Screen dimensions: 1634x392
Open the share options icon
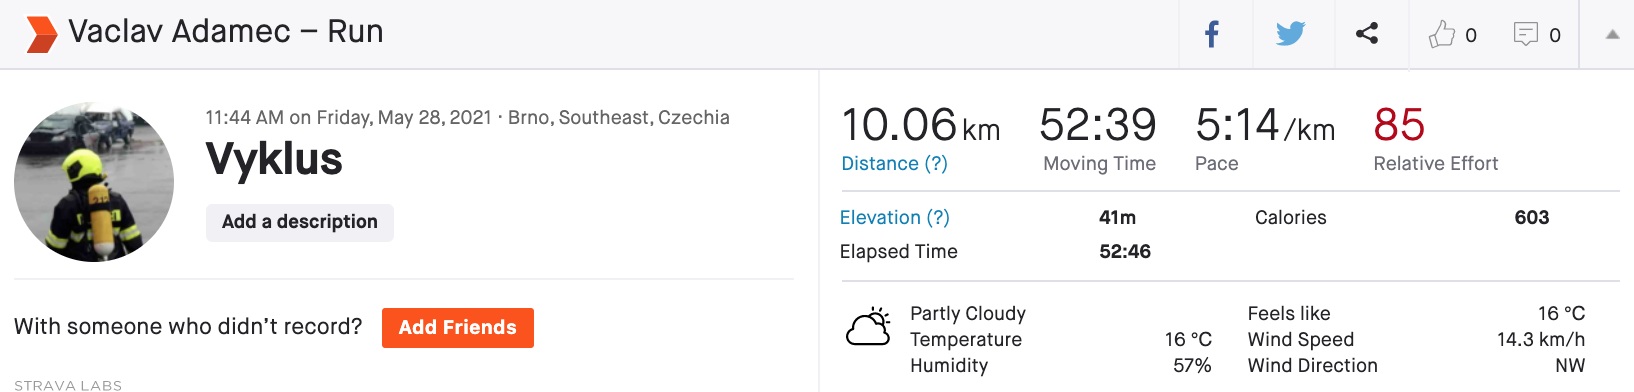tap(1367, 34)
